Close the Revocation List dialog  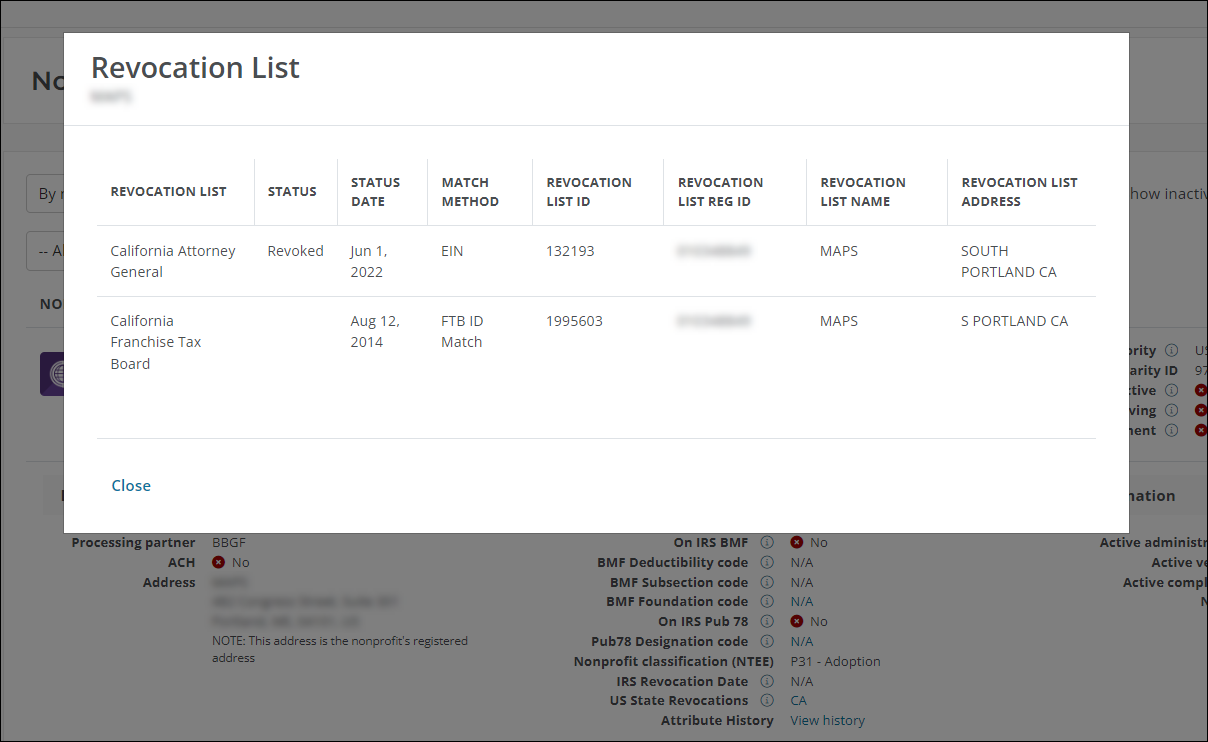pyautogui.click(x=131, y=485)
